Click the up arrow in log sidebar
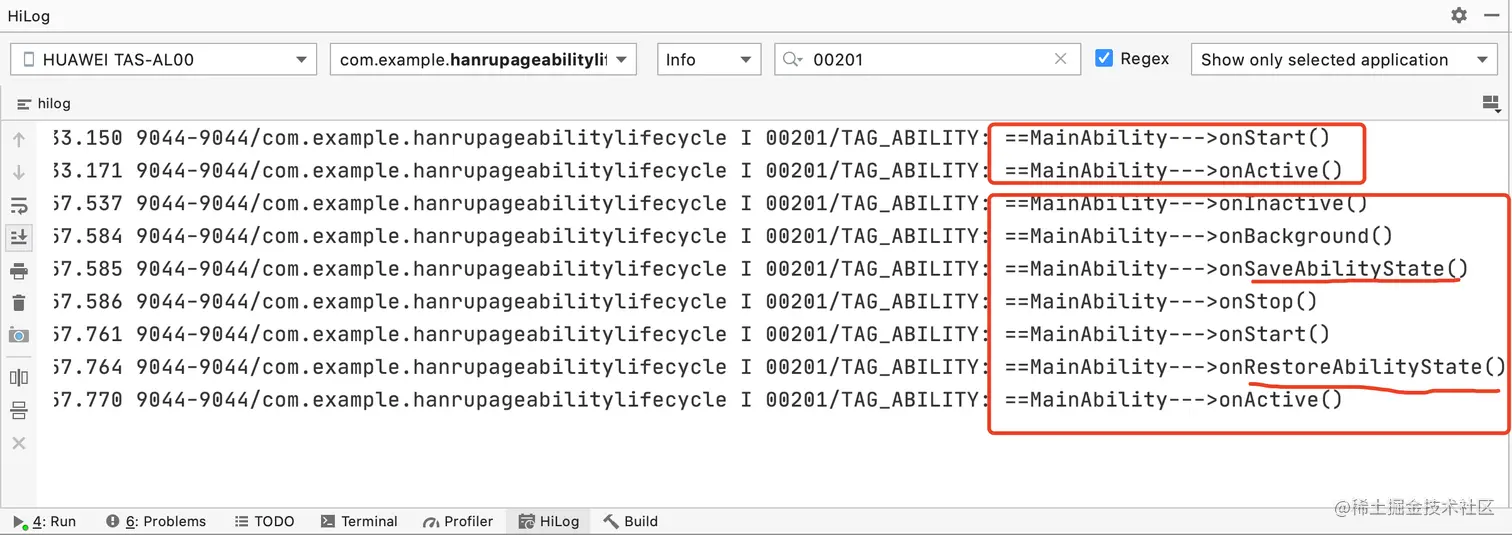The width and height of the screenshot is (1512, 535). (18, 141)
